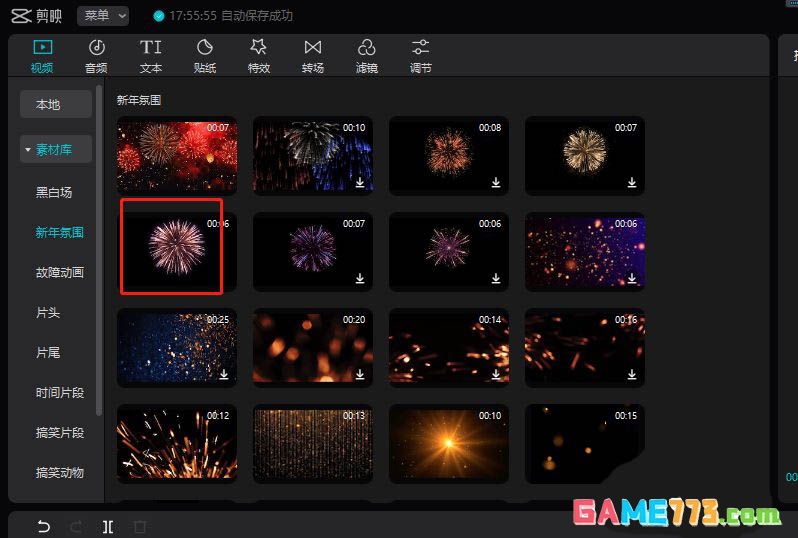The image size is (798, 538).
Task: Click the undo arrow in timeline toolbar
Action: tap(43, 527)
